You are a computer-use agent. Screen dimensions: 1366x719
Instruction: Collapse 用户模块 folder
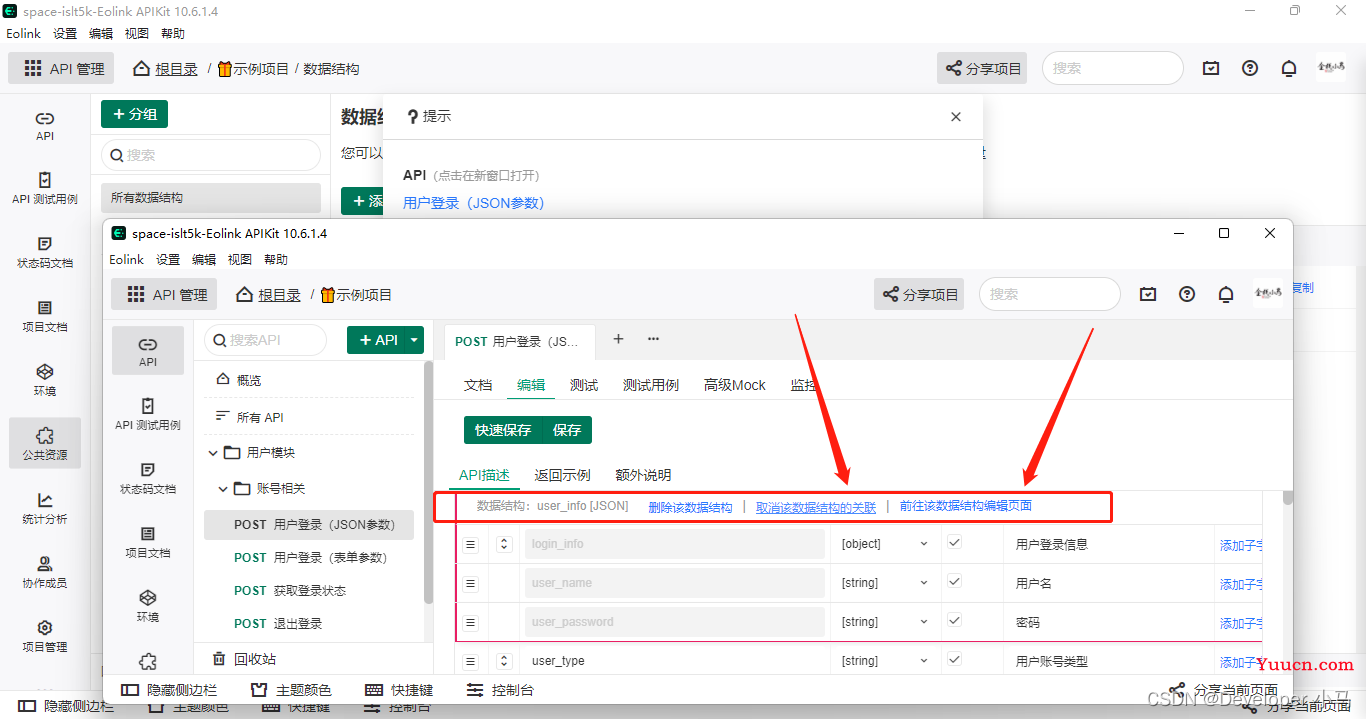click(x=213, y=453)
